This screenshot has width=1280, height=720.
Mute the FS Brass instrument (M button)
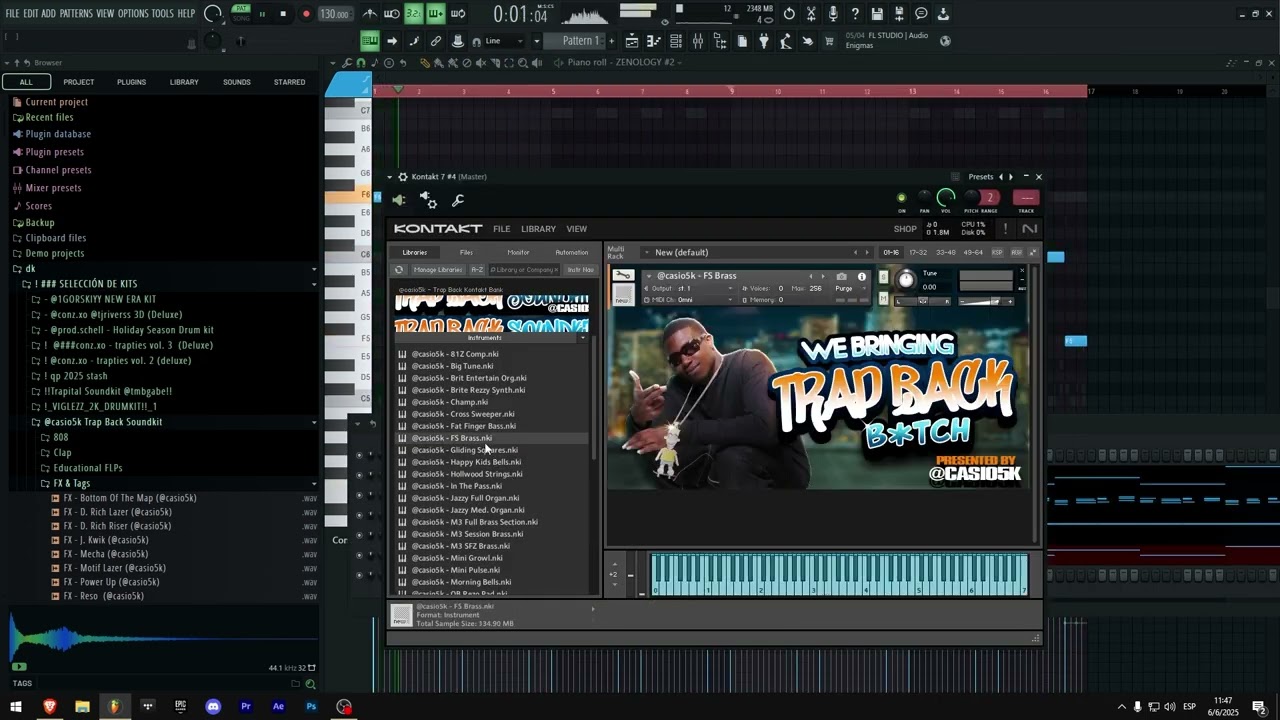click(x=883, y=298)
